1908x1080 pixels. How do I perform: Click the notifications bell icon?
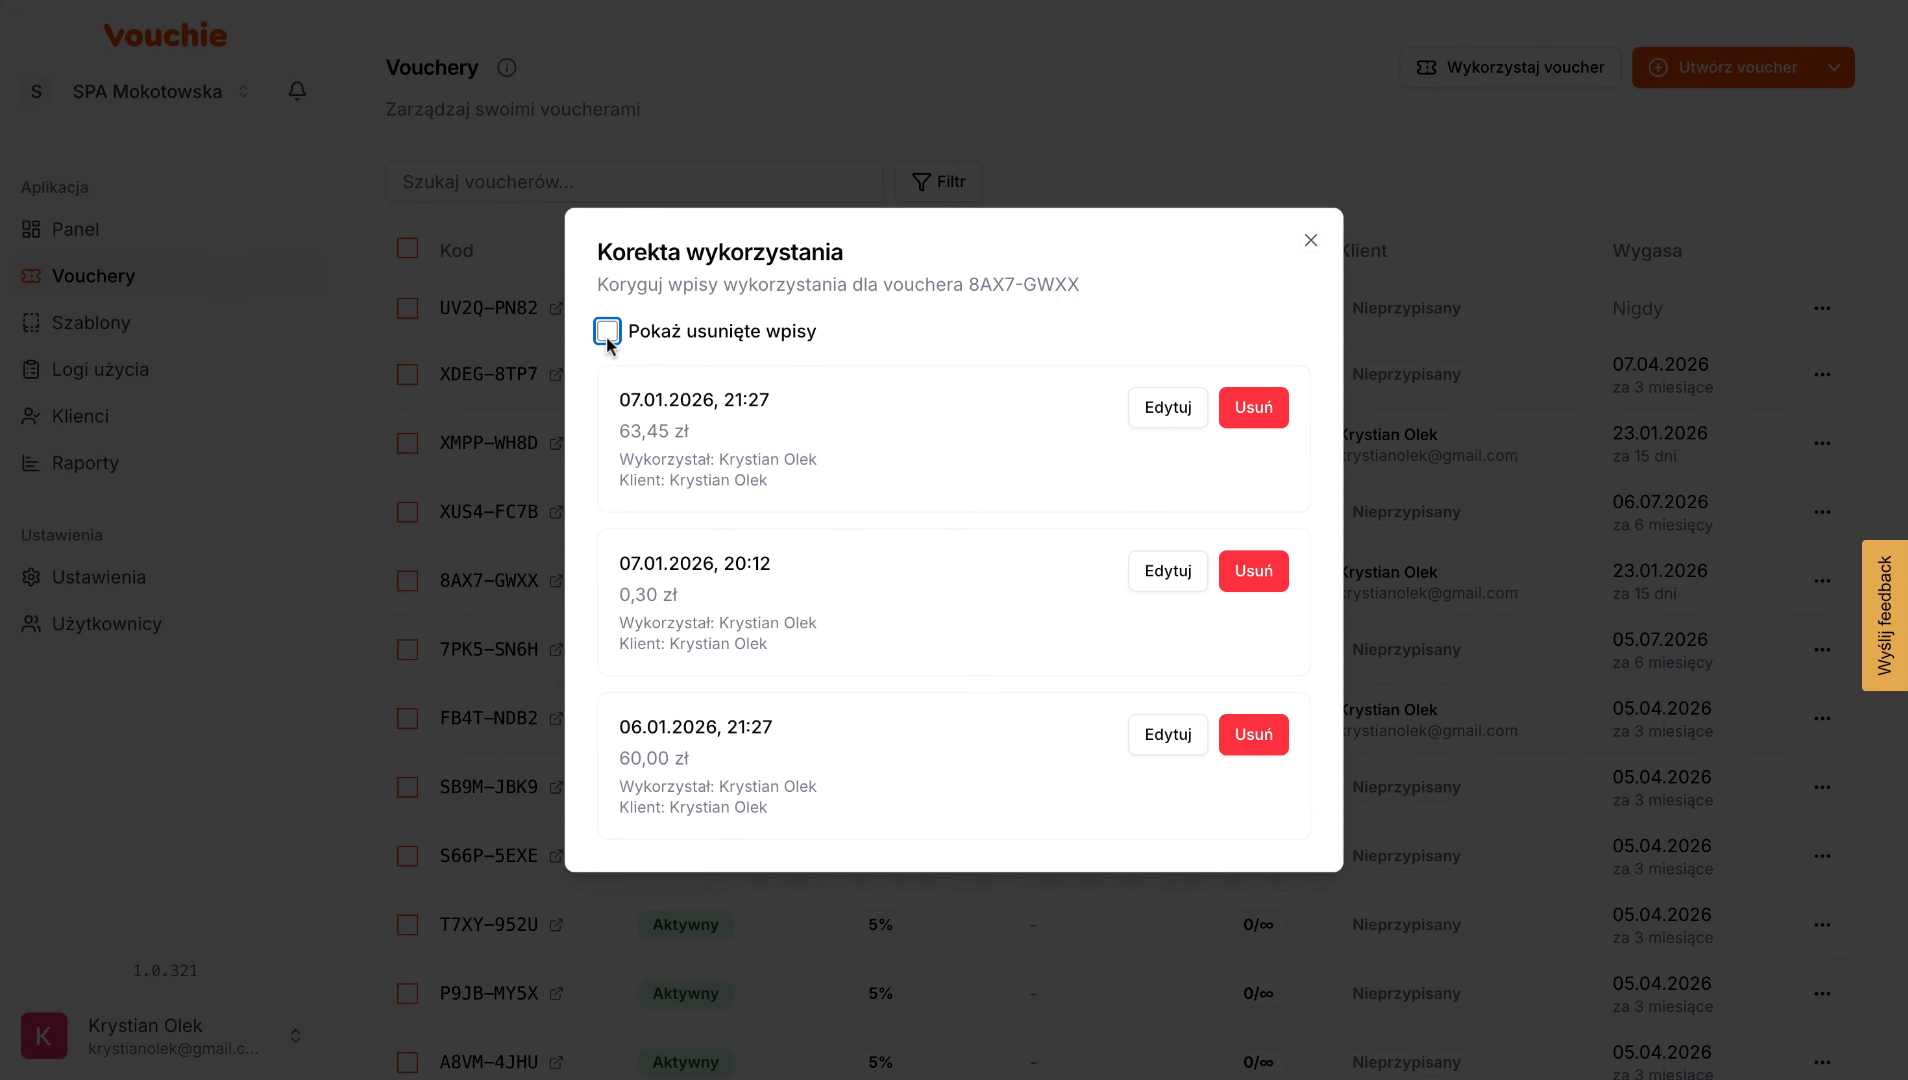pos(297,91)
